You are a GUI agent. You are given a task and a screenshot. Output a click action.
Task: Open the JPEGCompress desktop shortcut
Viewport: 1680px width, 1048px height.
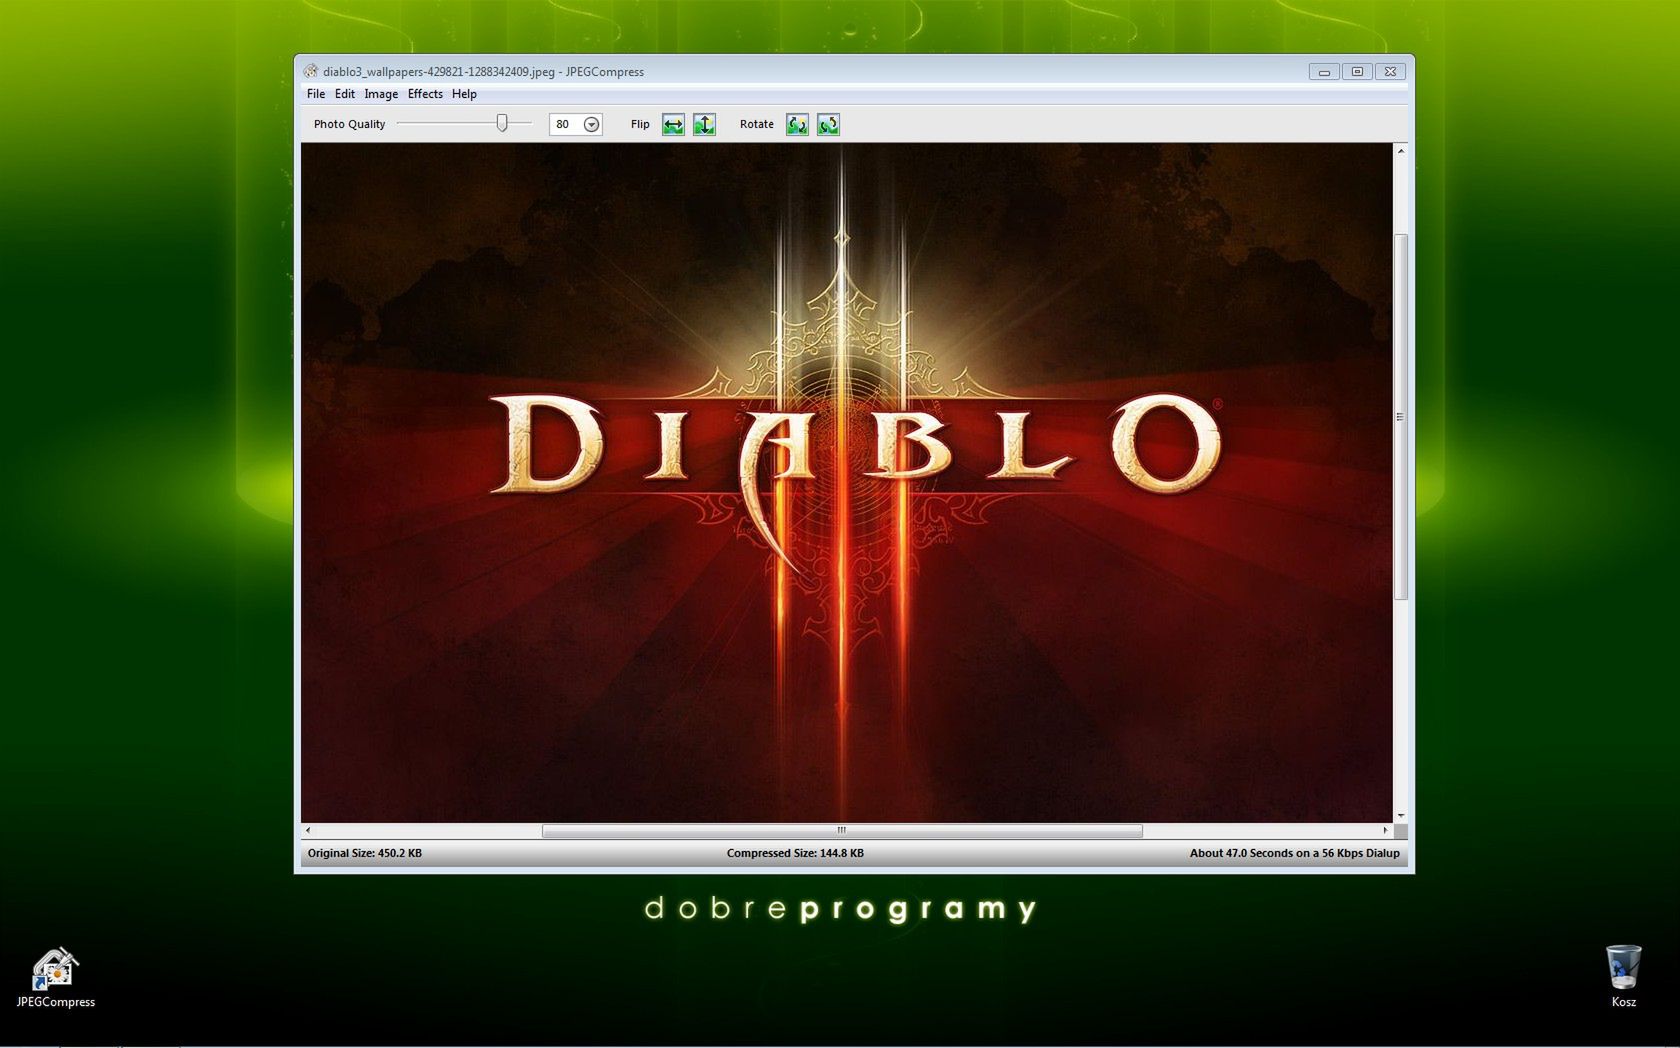(x=55, y=977)
